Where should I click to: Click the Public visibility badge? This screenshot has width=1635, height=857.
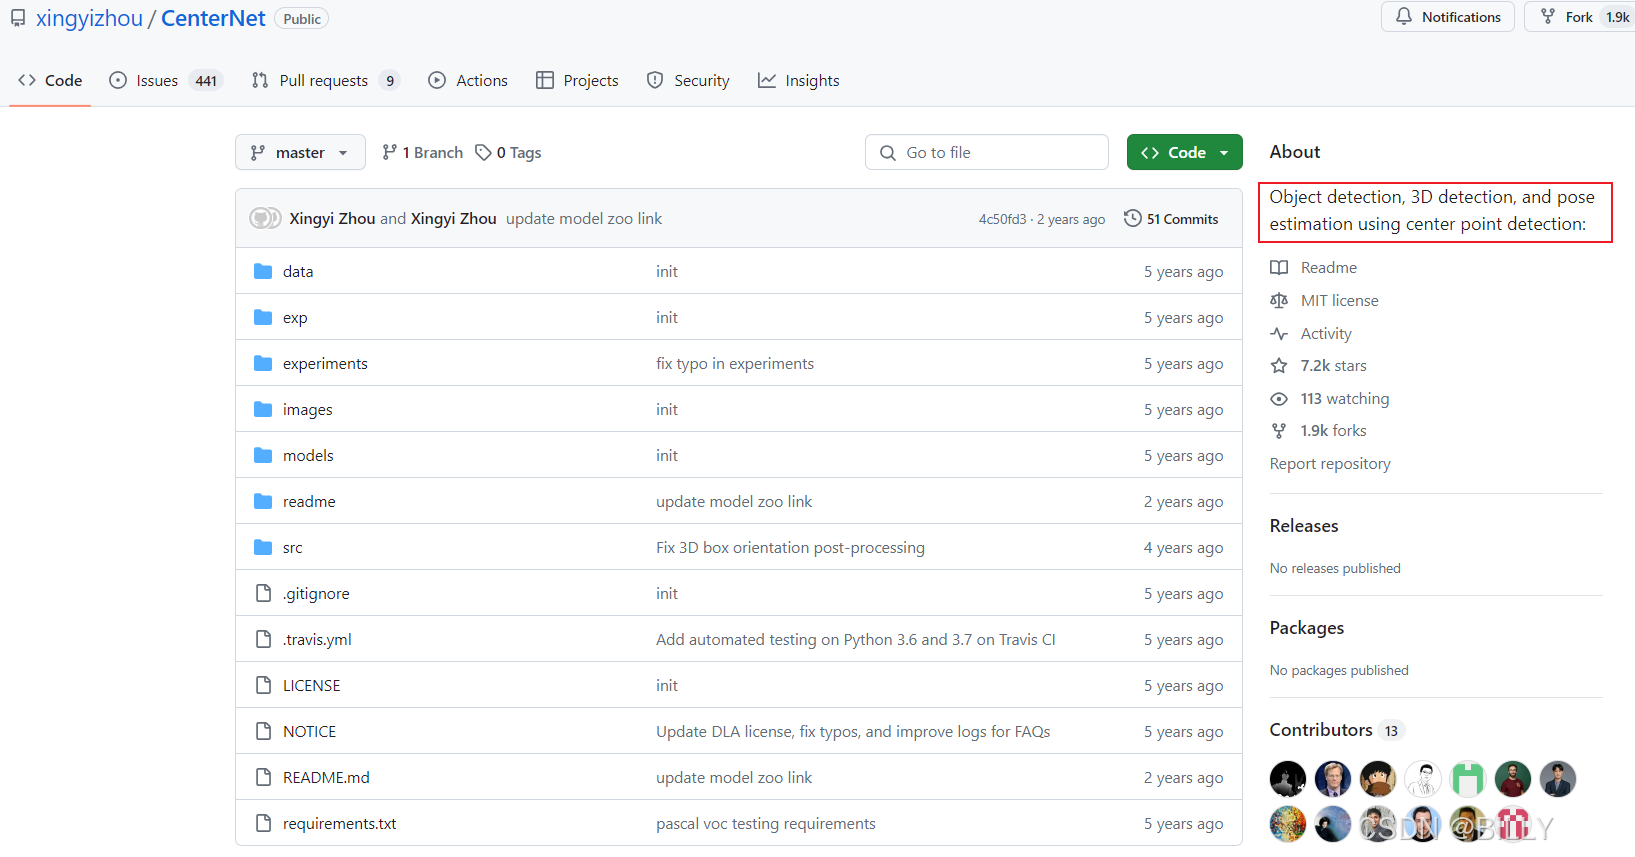[302, 19]
